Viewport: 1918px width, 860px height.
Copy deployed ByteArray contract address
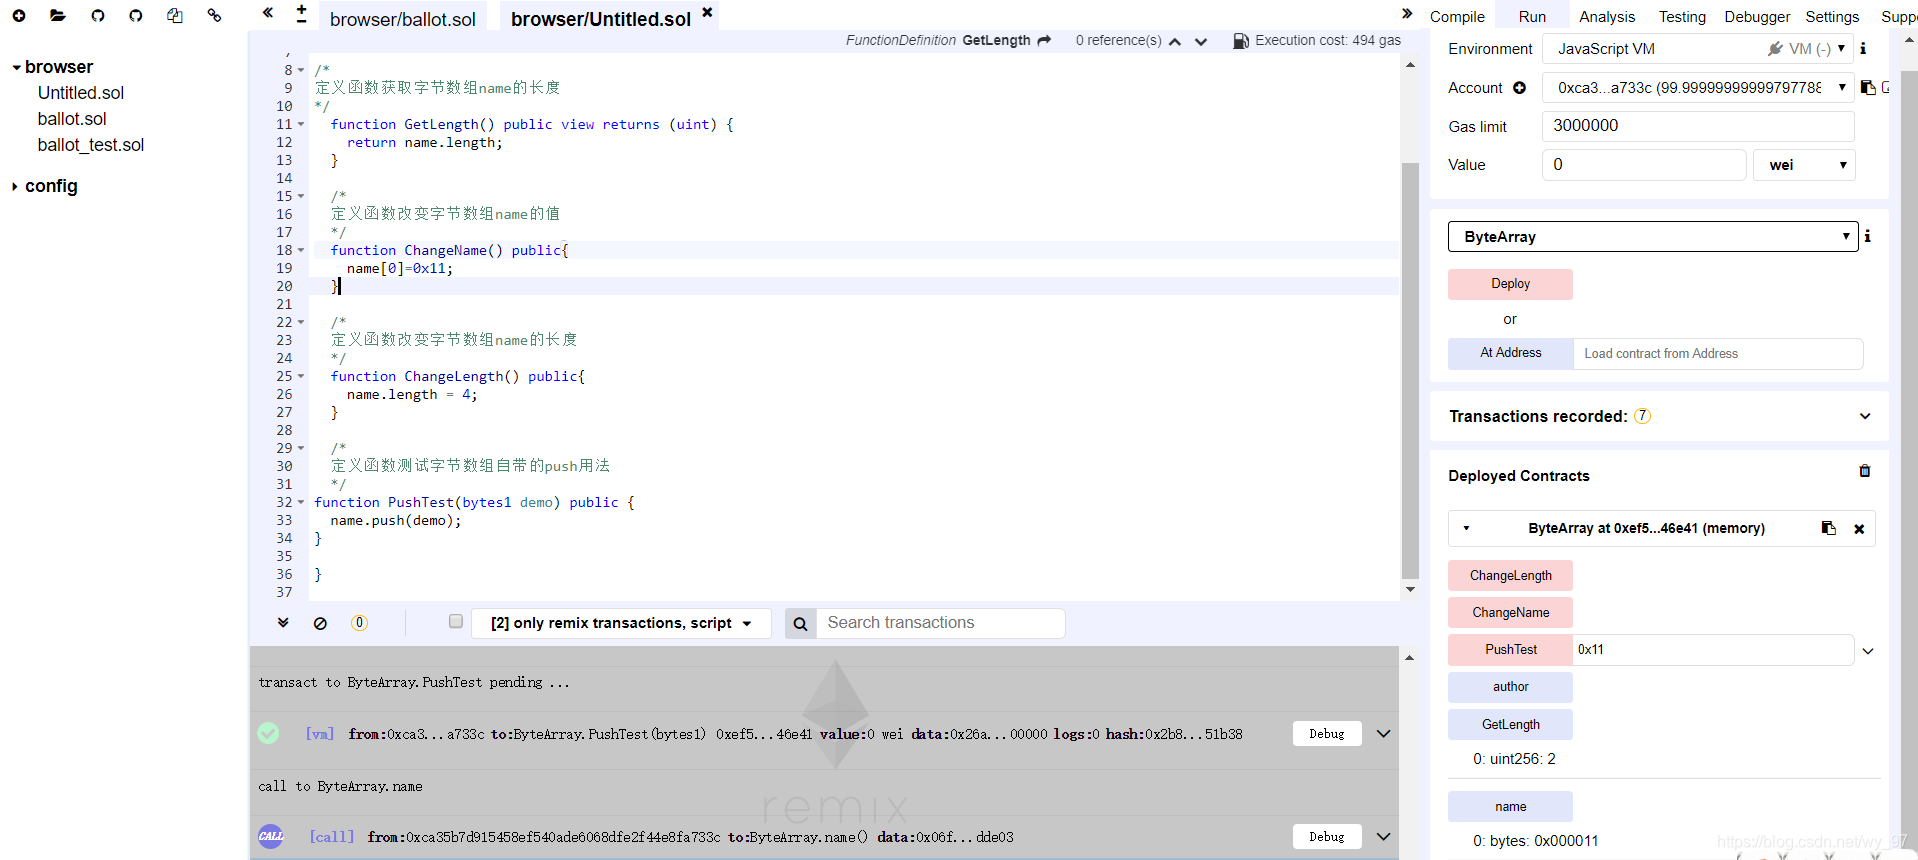pyautogui.click(x=1828, y=528)
